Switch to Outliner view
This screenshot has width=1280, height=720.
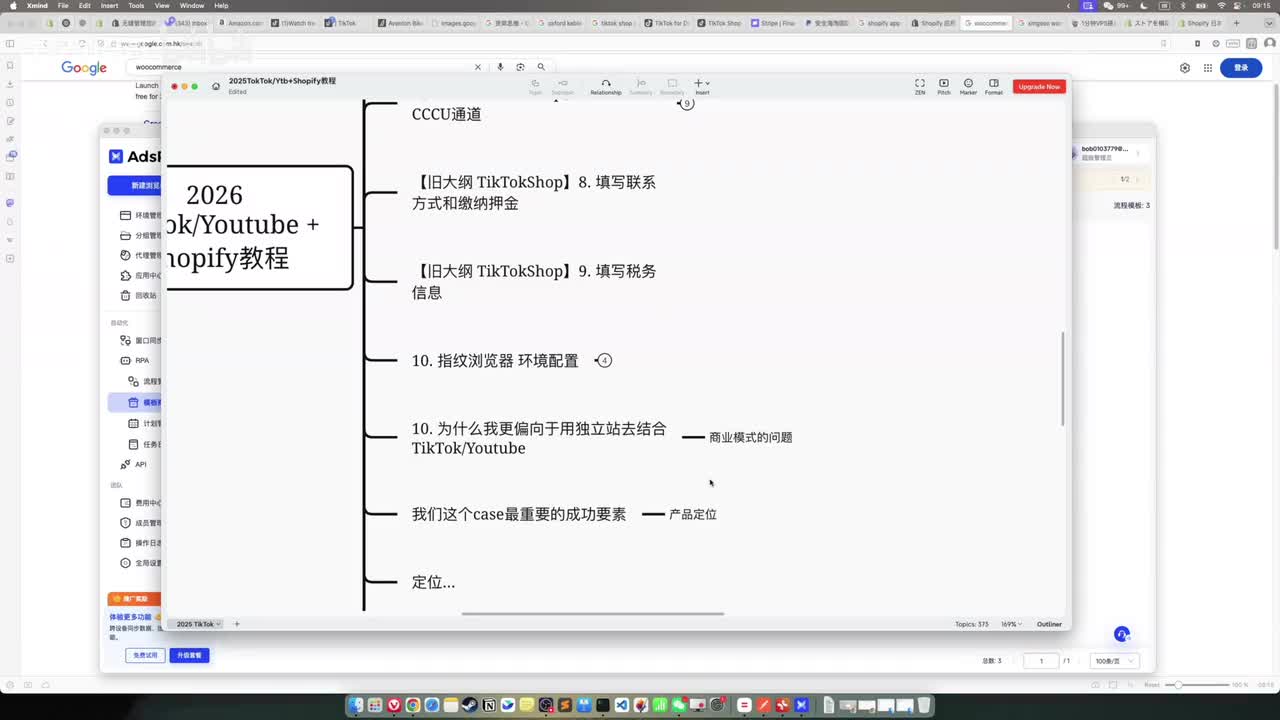click(x=1049, y=624)
